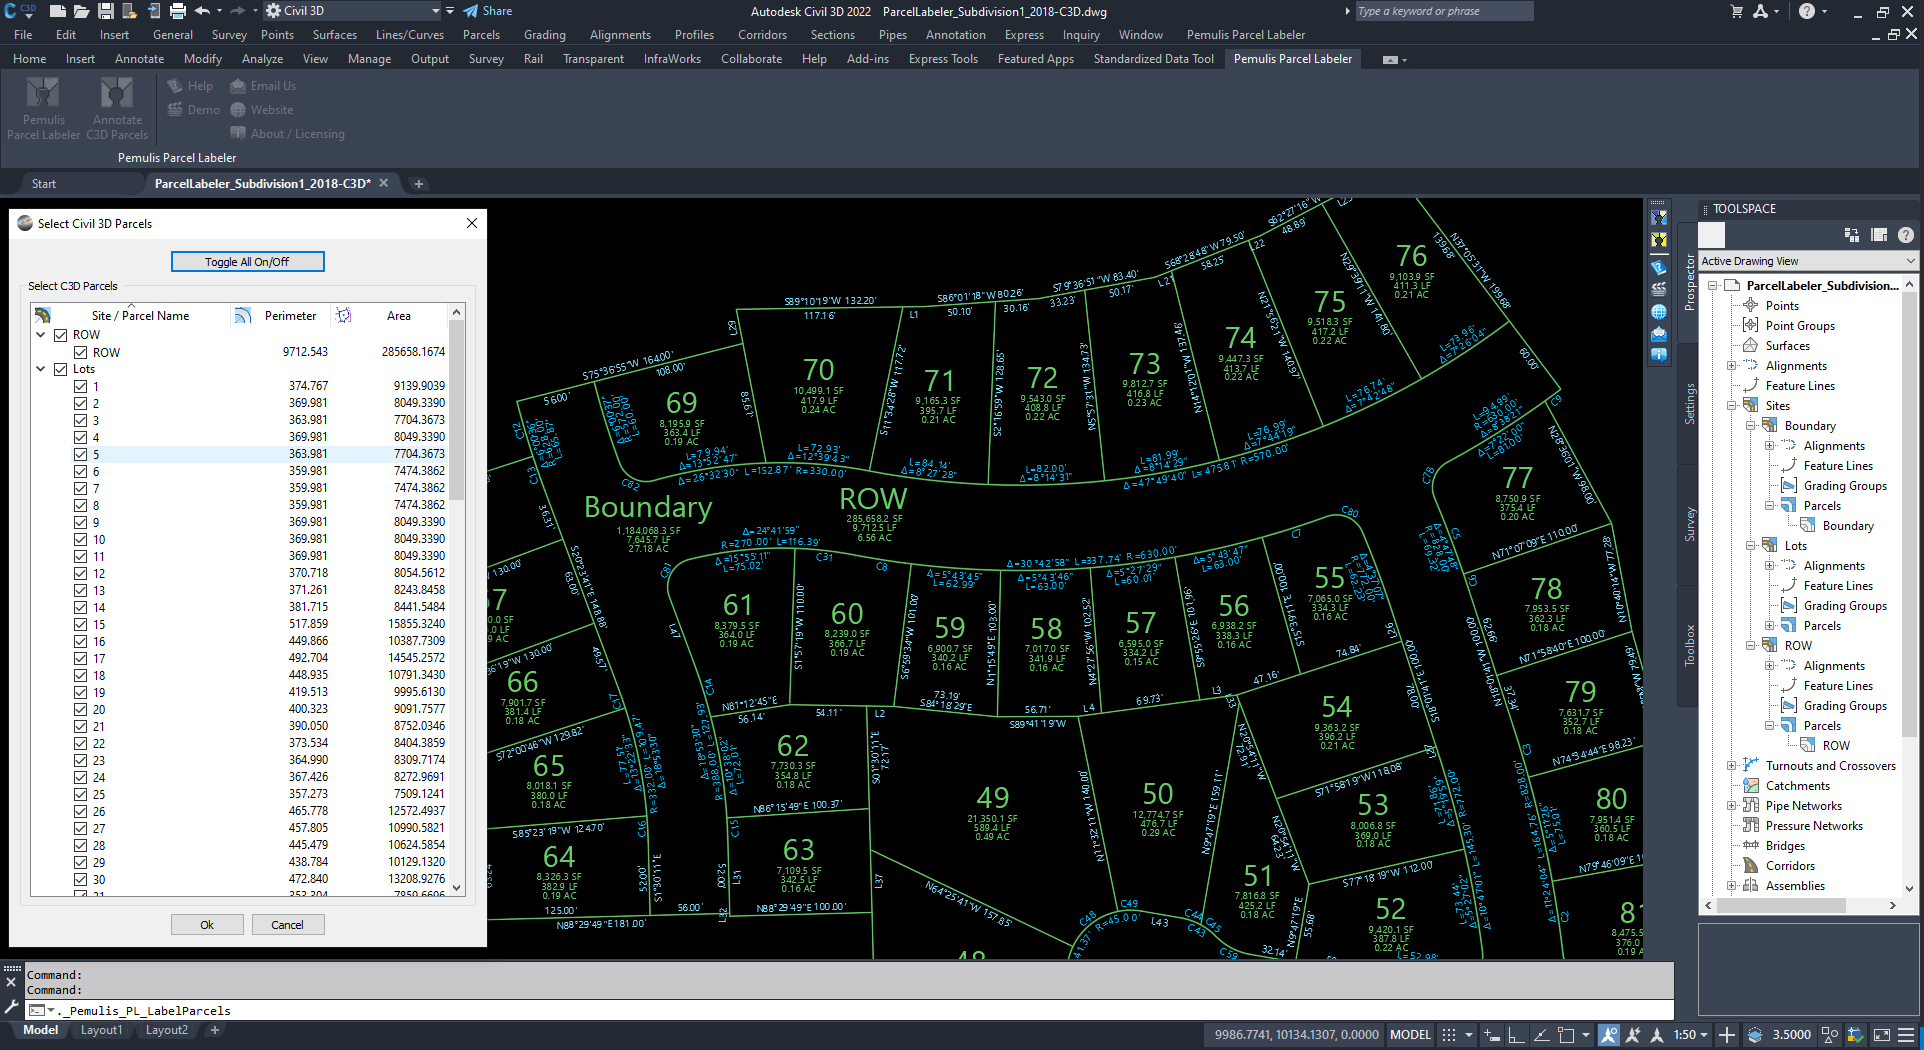This screenshot has height=1050, width=1924.
Task: Open the Parcels menu
Action: point(481,35)
